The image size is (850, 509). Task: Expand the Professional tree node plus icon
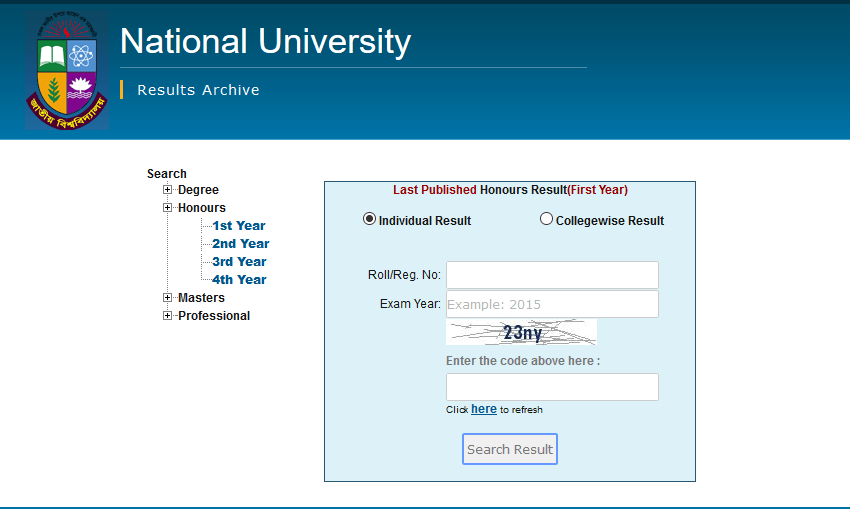[x=168, y=316]
